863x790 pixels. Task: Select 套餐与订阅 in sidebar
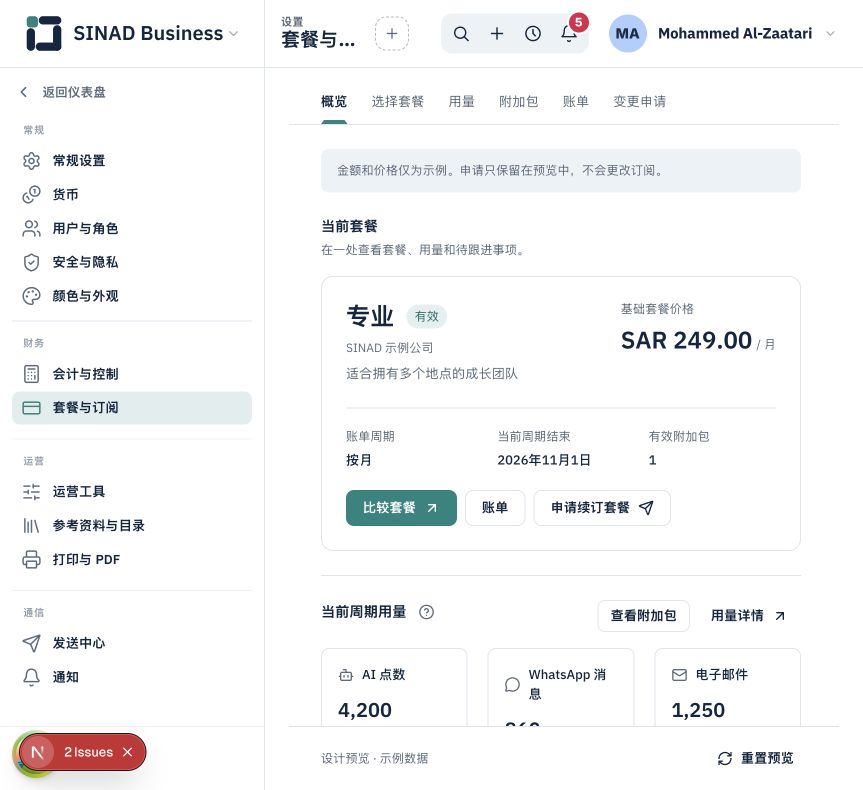pos(132,408)
